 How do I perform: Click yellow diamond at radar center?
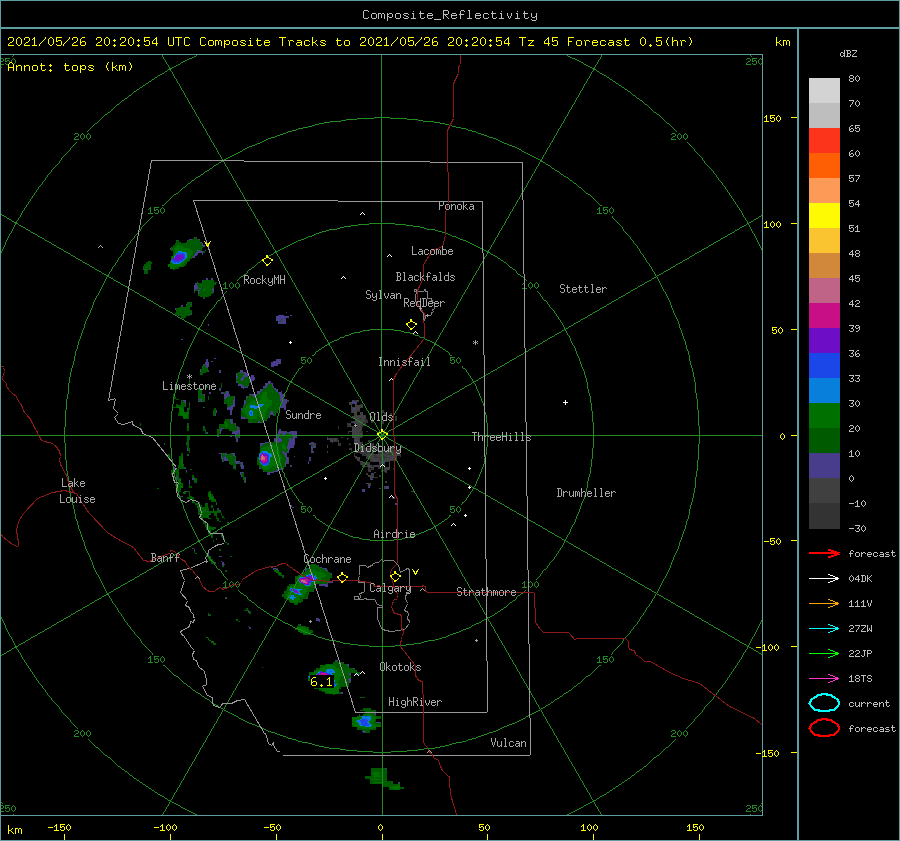click(x=382, y=435)
